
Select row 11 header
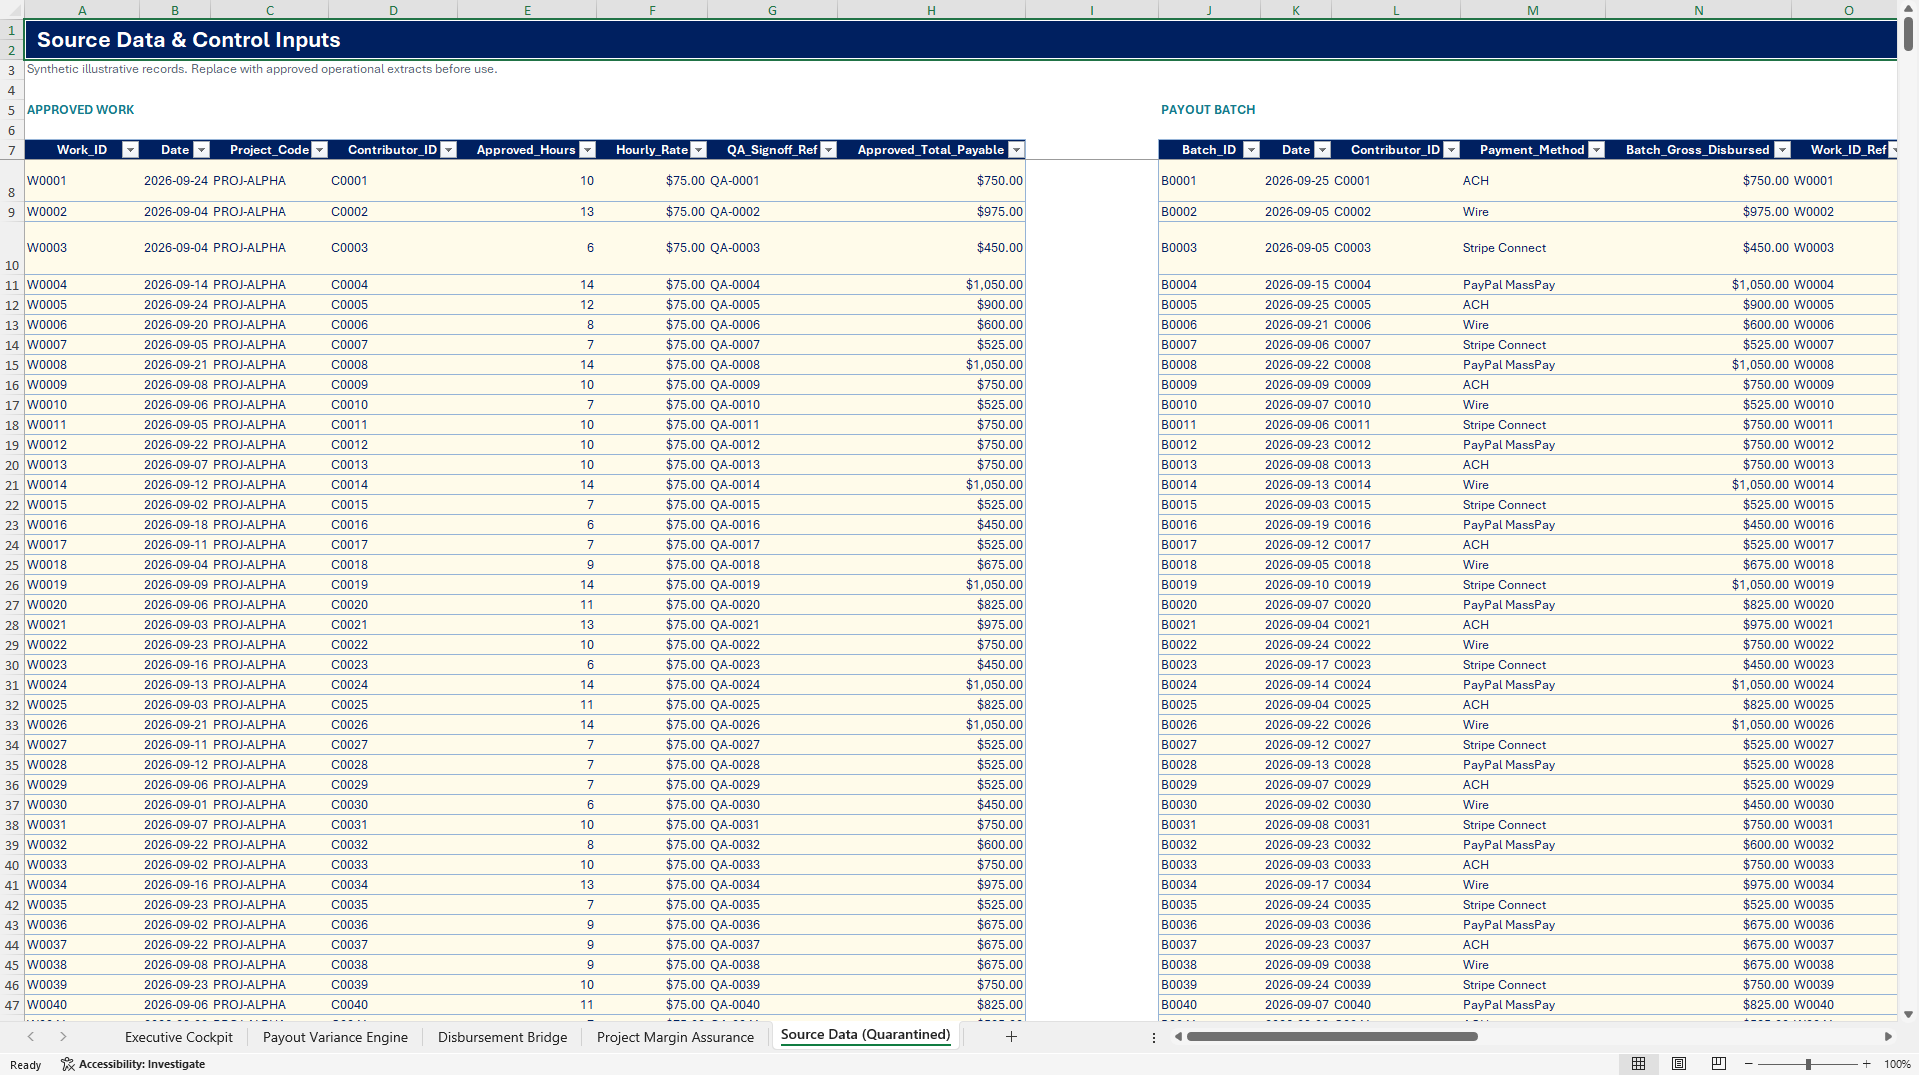12,285
